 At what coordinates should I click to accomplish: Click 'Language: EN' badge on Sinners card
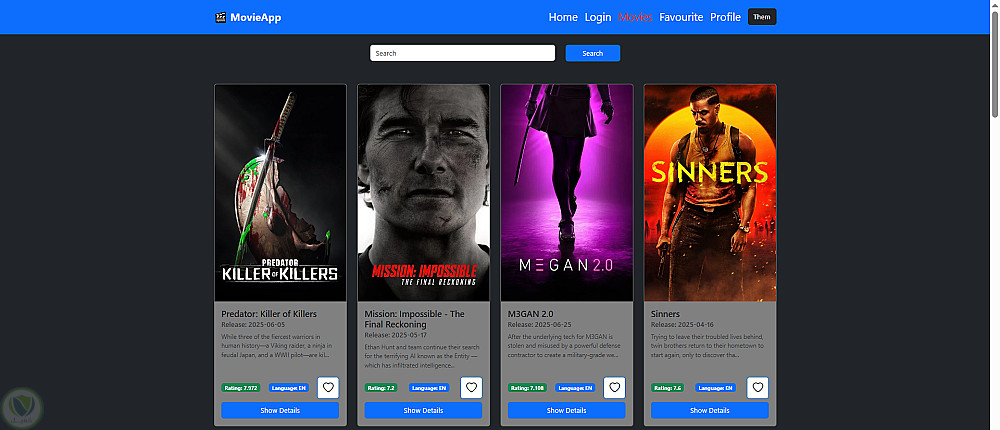pos(716,387)
